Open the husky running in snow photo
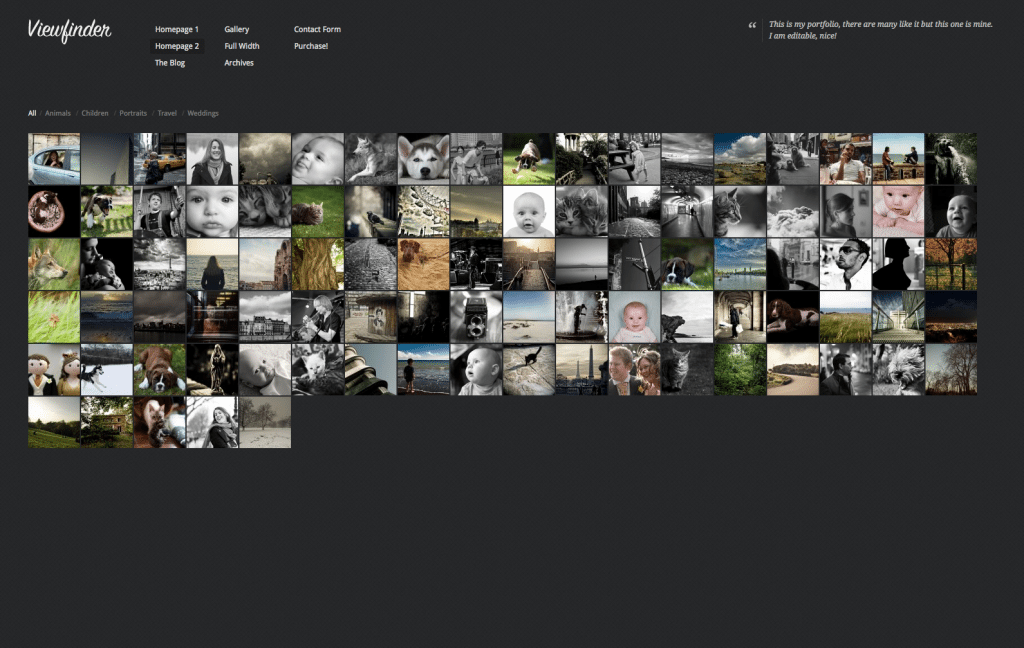 pos(106,370)
